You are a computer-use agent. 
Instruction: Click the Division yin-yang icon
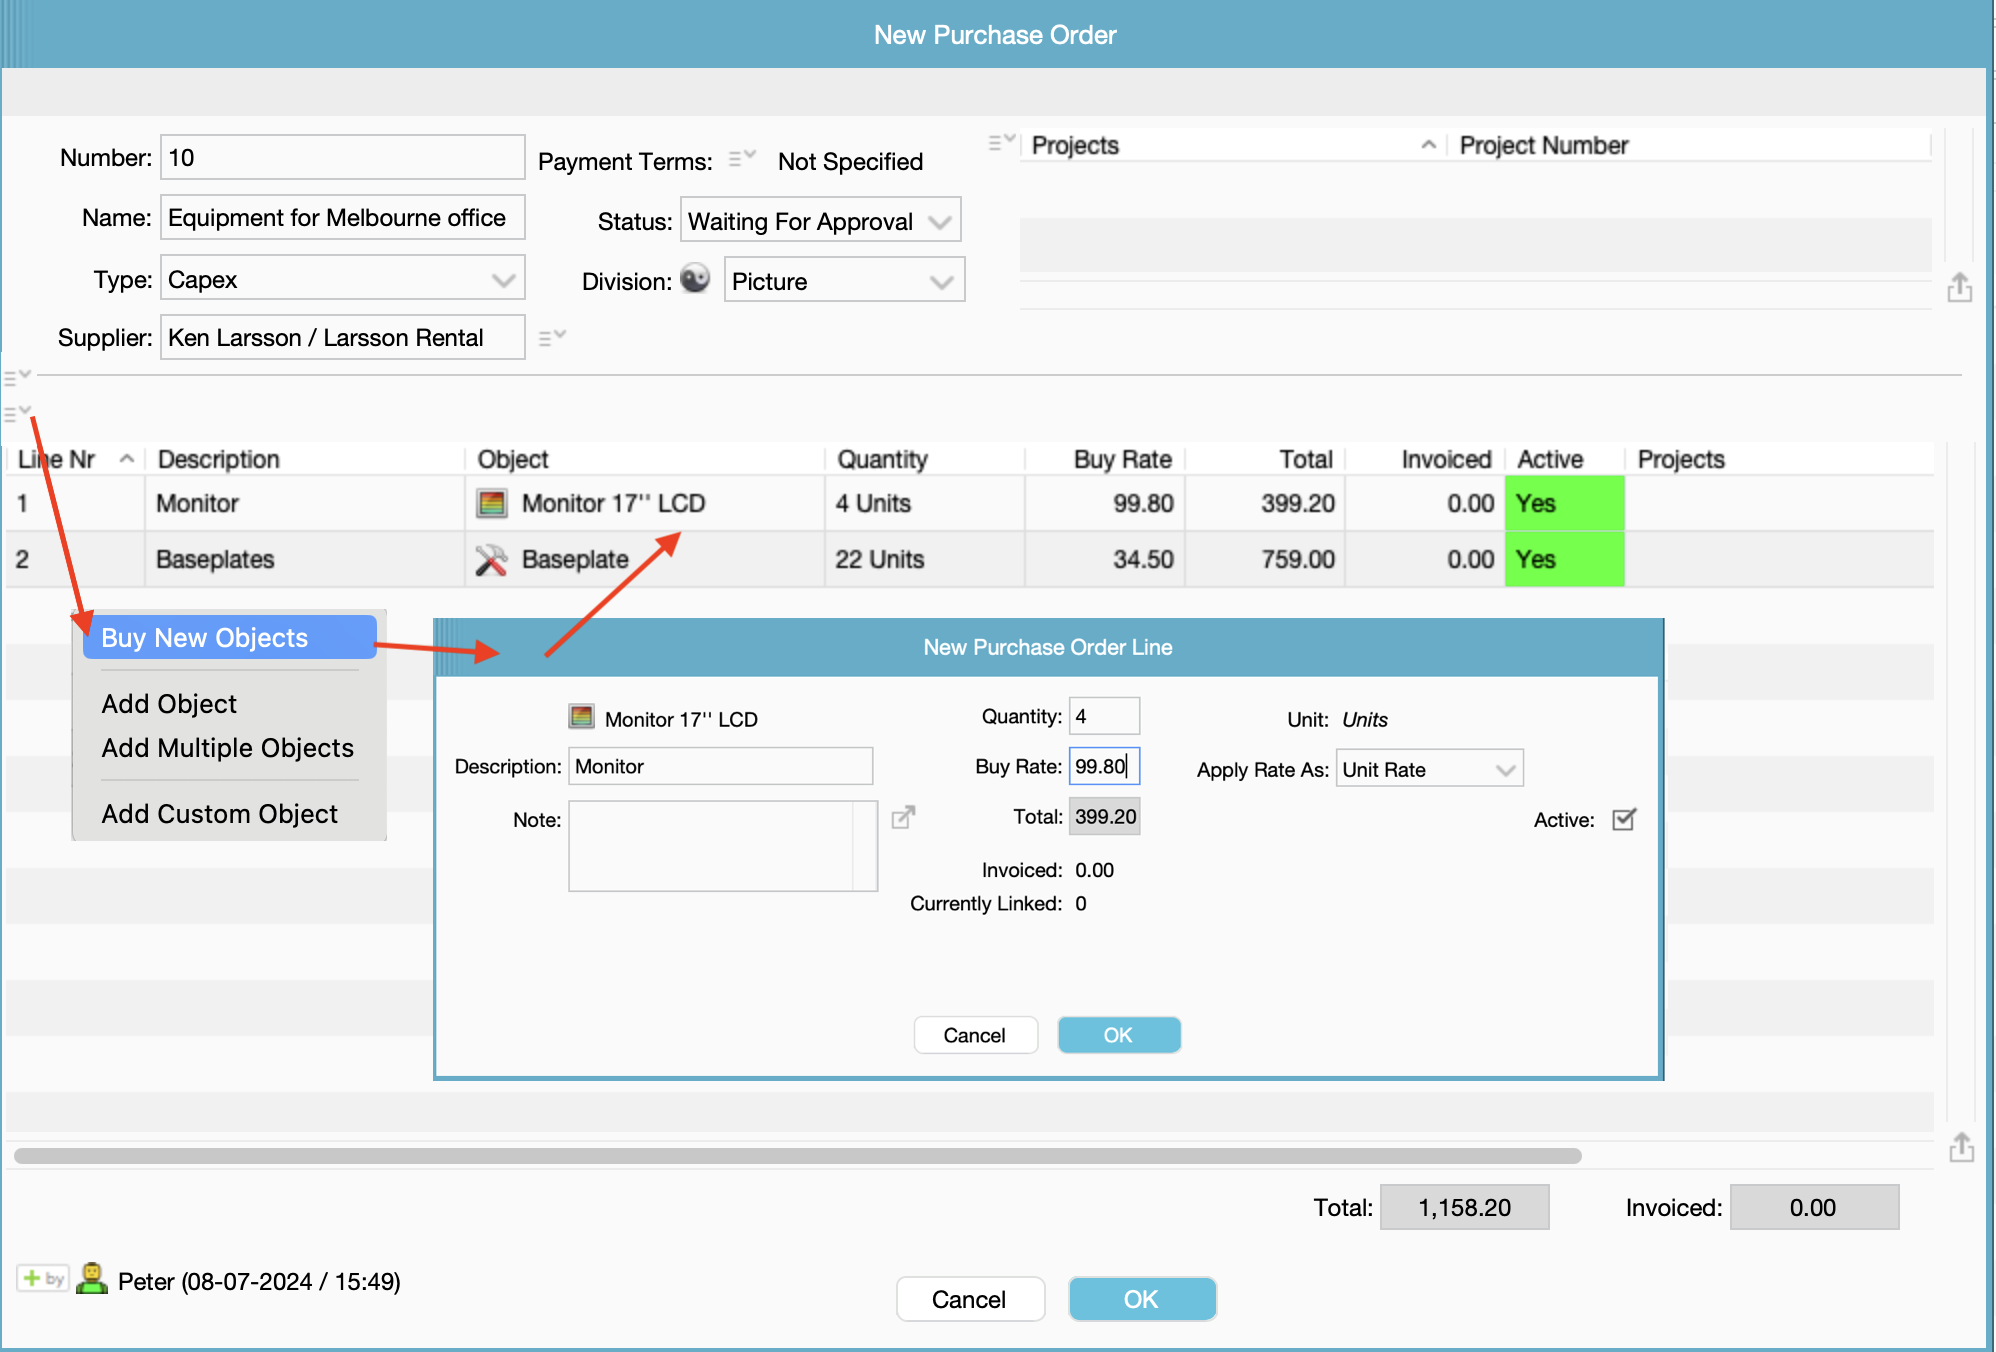(x=695, y=278)
